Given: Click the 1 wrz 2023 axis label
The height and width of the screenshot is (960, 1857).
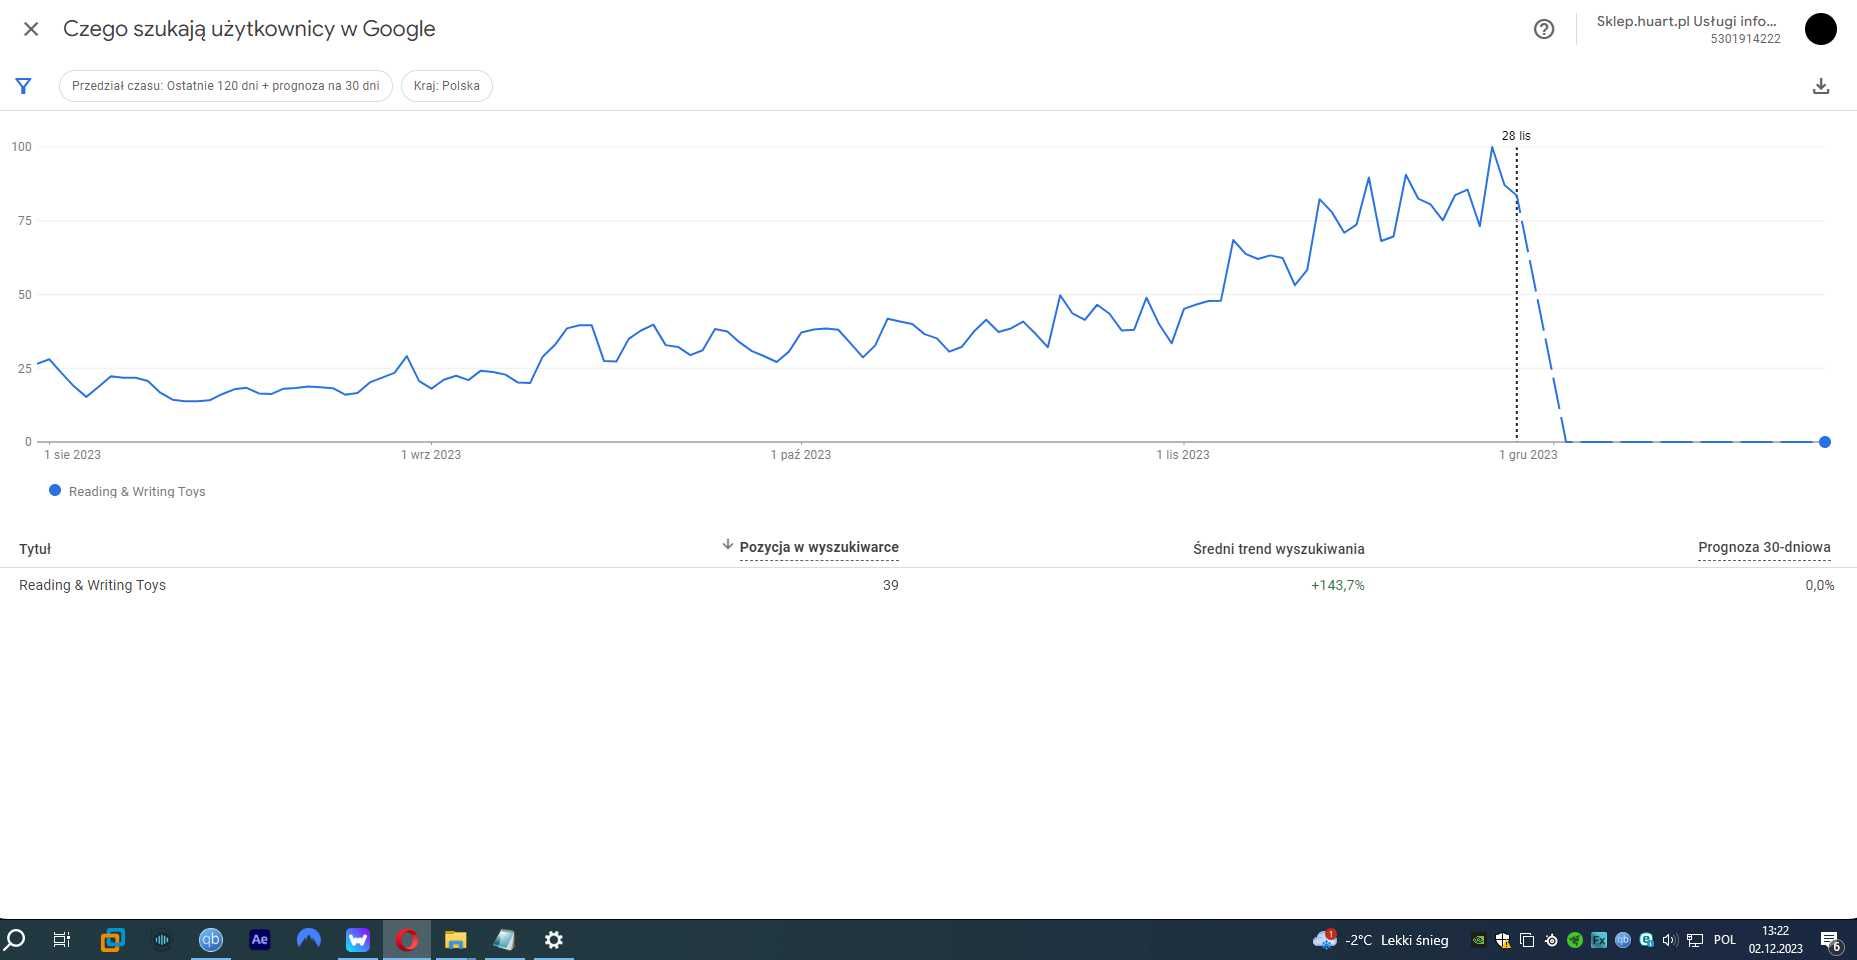Looking at the screenshot, I should (431, 455).
